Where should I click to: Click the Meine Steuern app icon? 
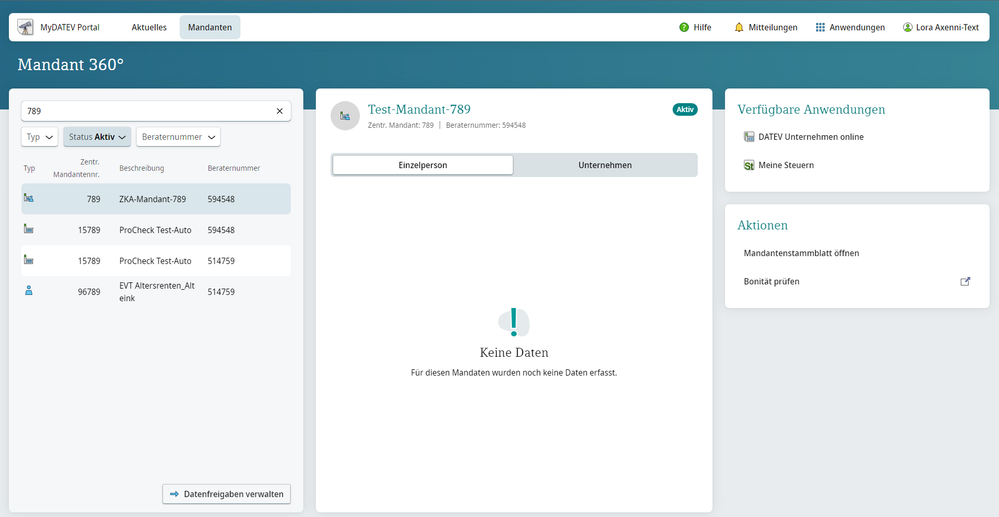point(748,165)
